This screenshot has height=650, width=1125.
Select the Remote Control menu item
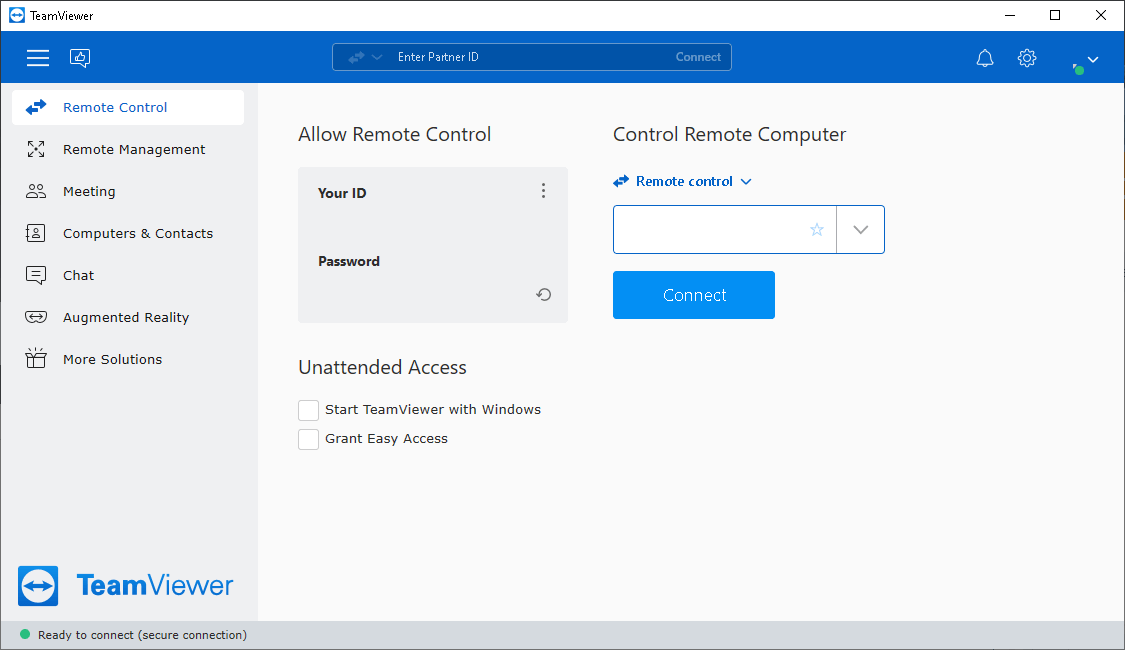coord(128,108)
